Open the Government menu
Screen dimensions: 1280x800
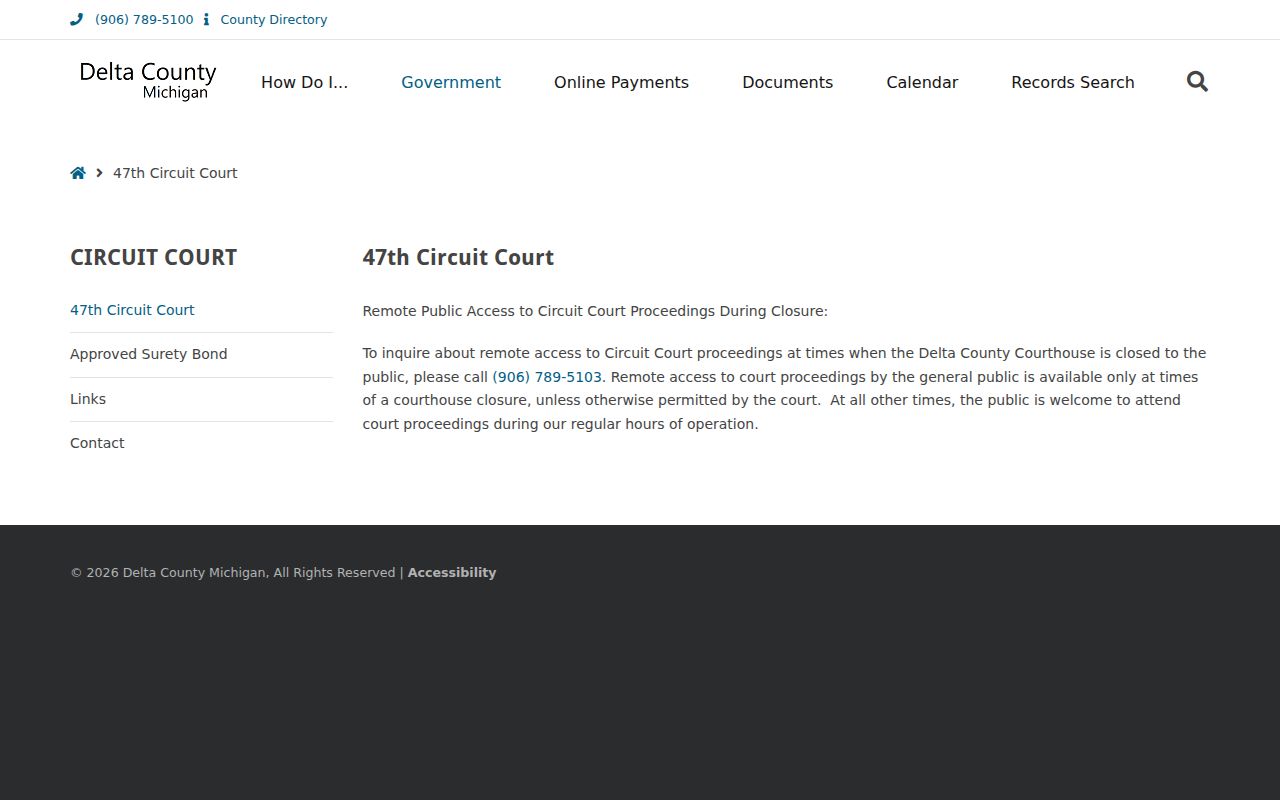pyautogui.click(x=451, y=82)
